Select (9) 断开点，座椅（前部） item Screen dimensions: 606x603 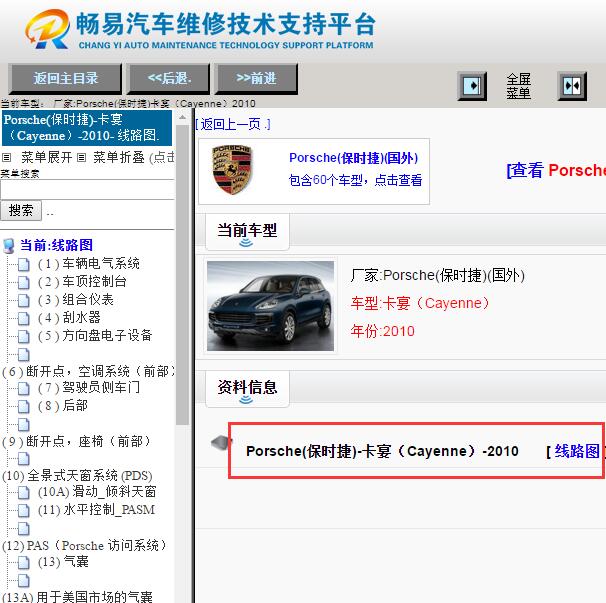tap(76, 441)
